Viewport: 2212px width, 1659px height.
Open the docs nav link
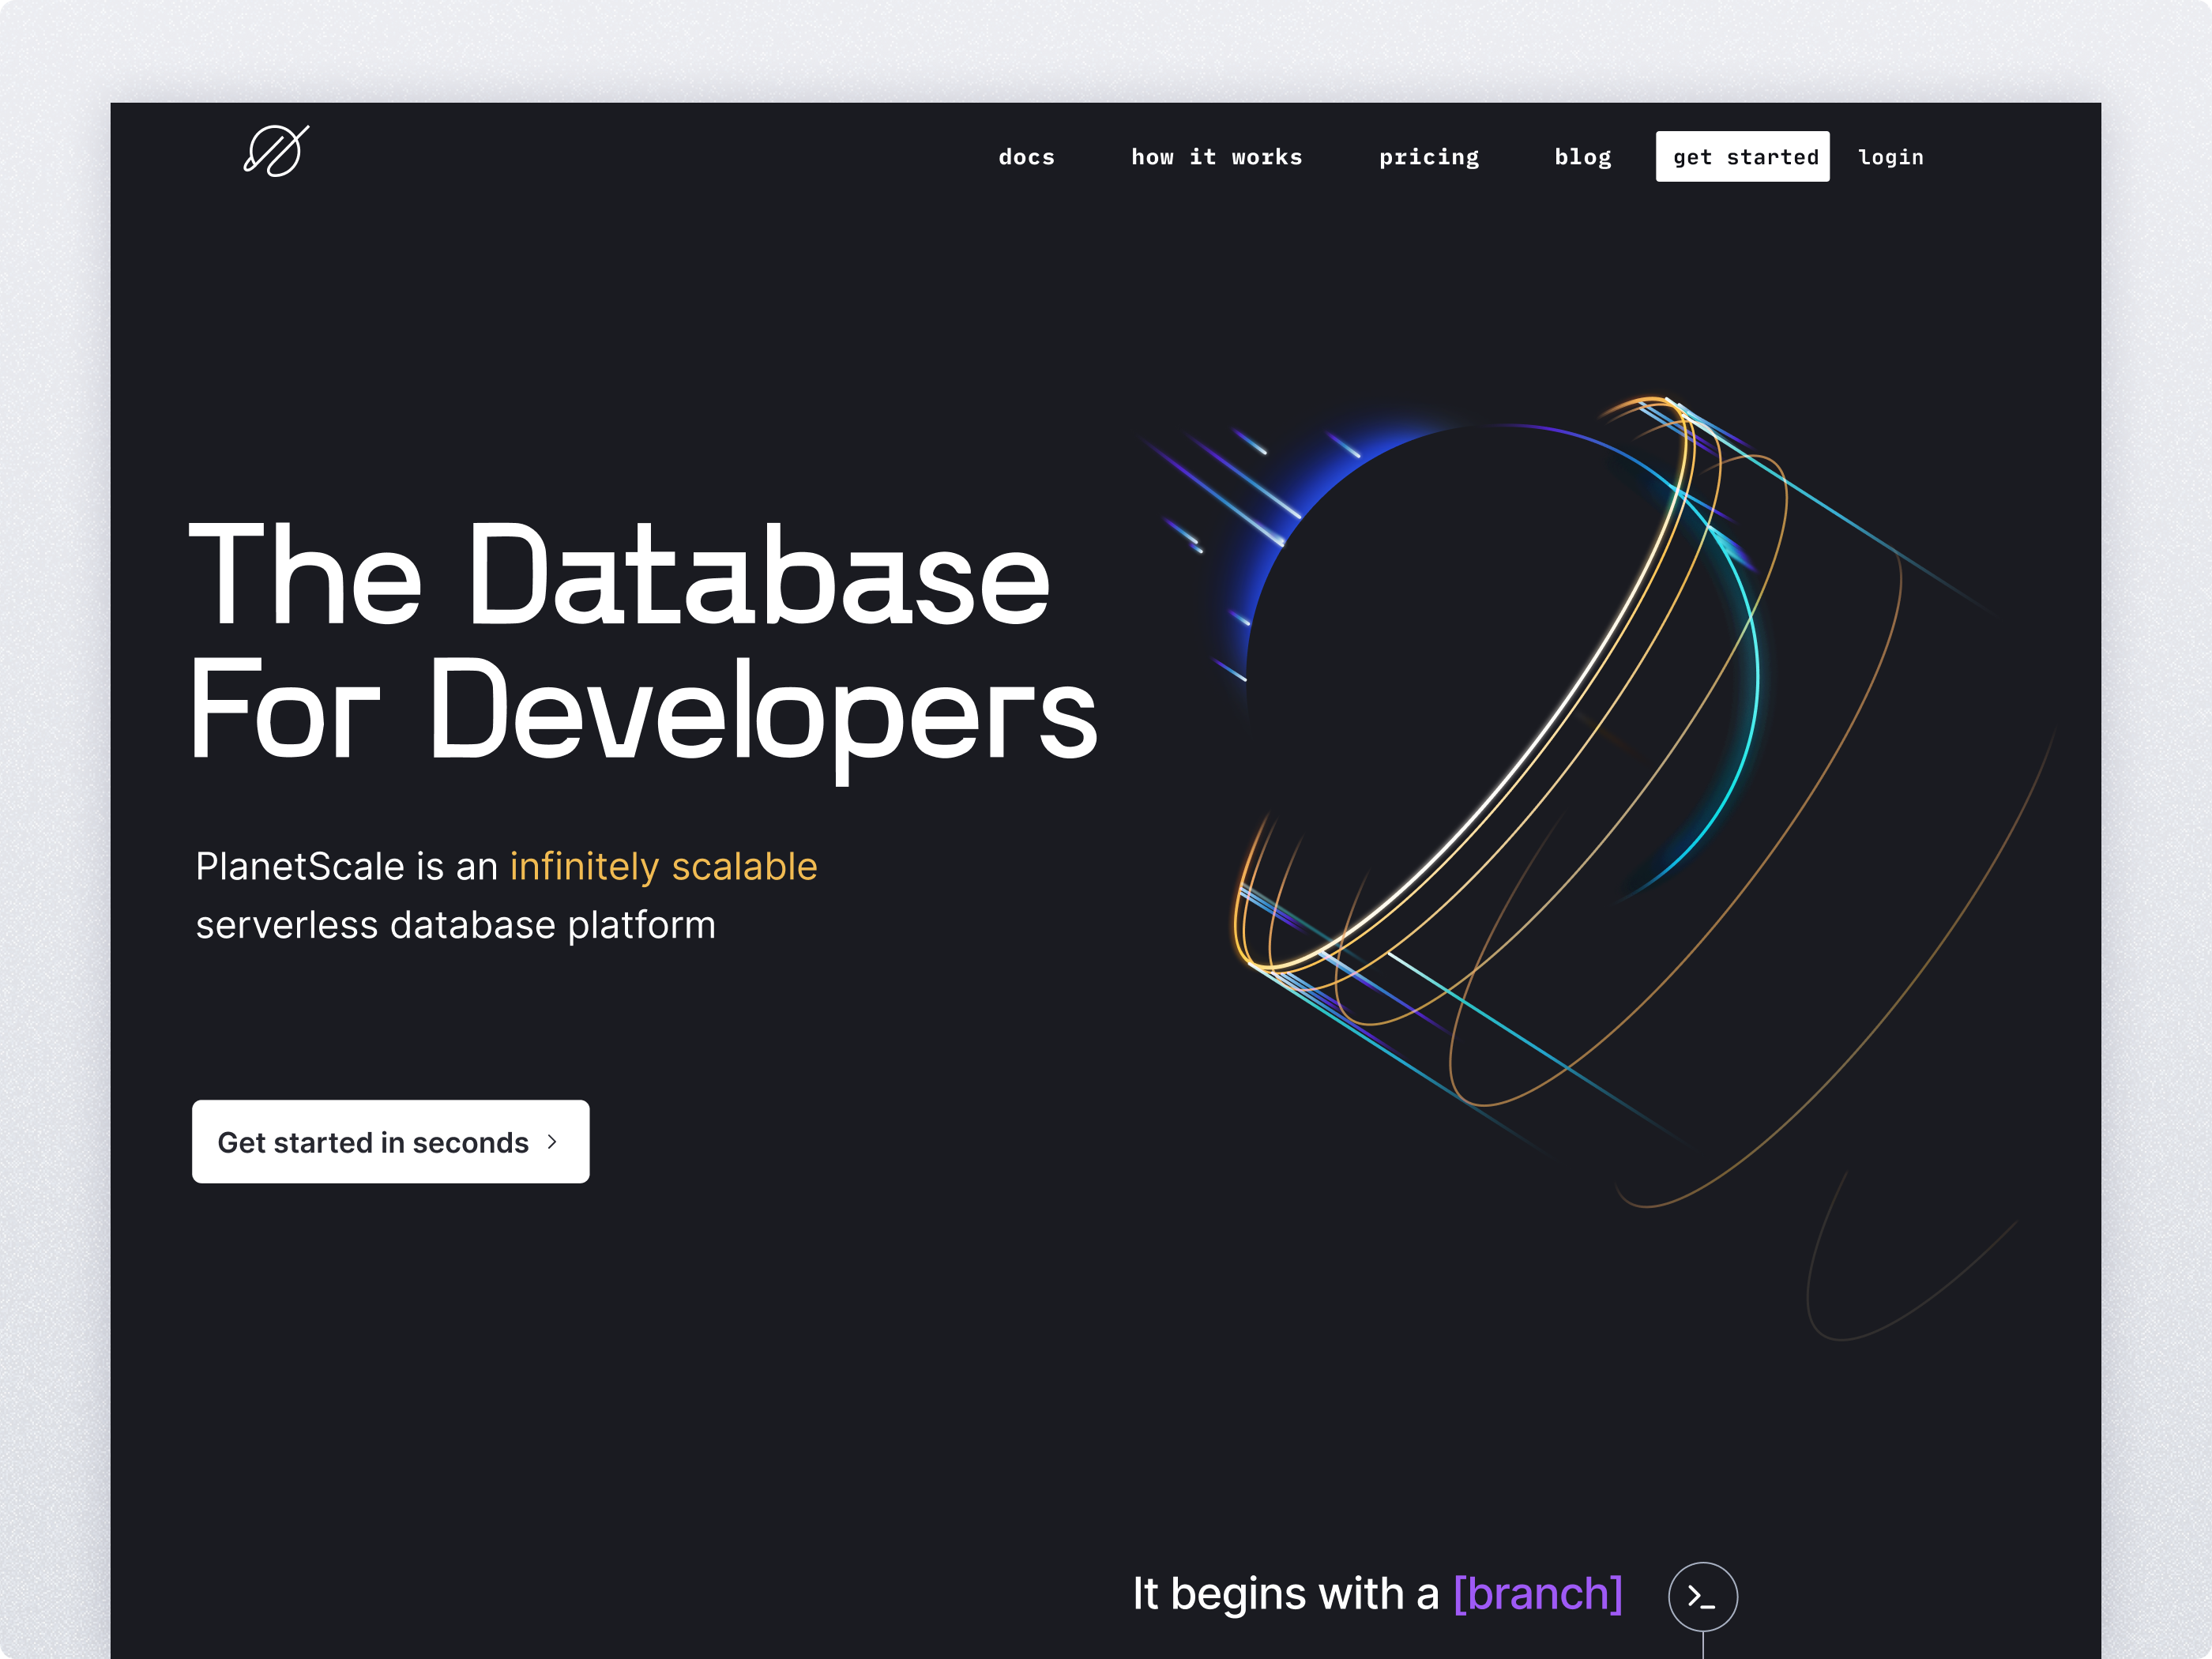[x=1026, y=157]
